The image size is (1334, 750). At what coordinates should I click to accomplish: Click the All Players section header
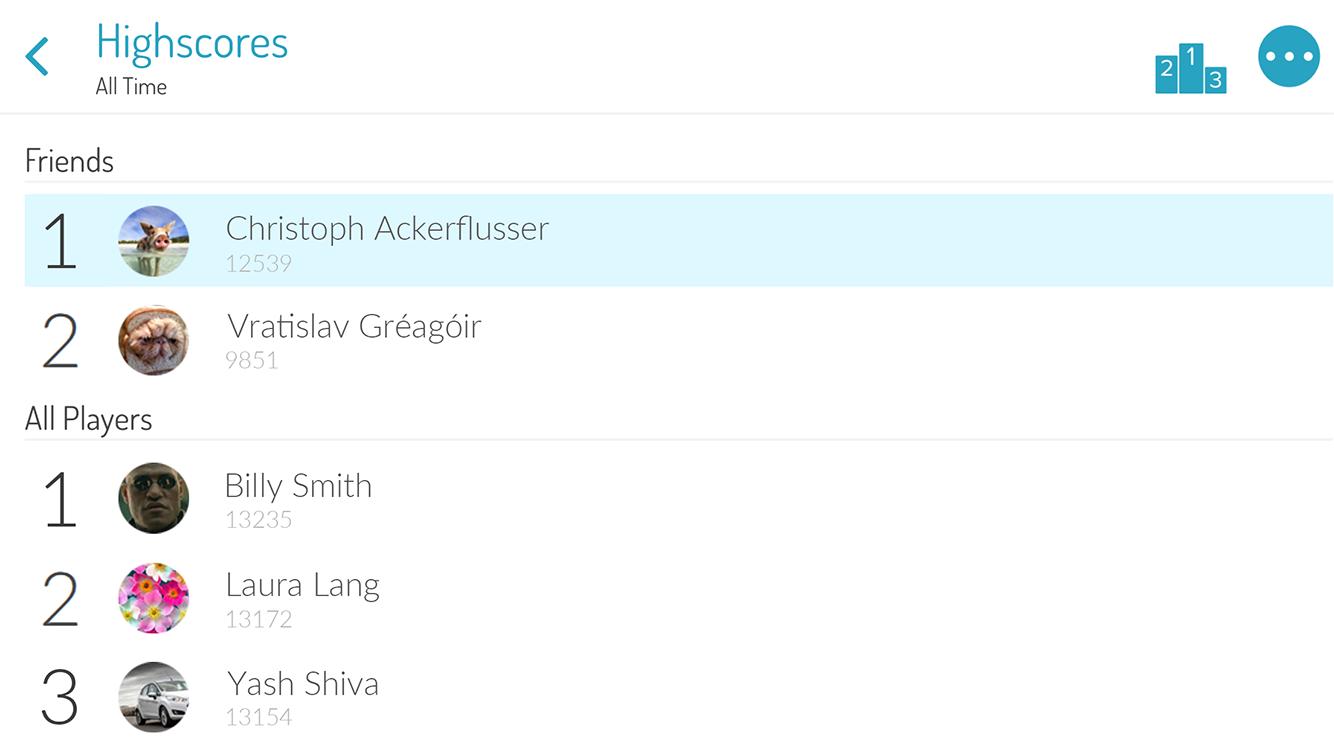88,419
